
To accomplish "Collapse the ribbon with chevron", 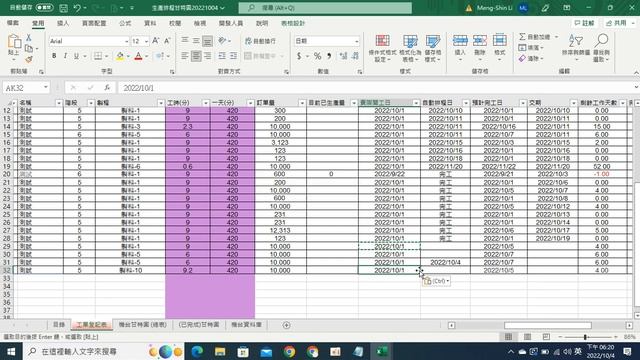I will [x=636, y=72].
